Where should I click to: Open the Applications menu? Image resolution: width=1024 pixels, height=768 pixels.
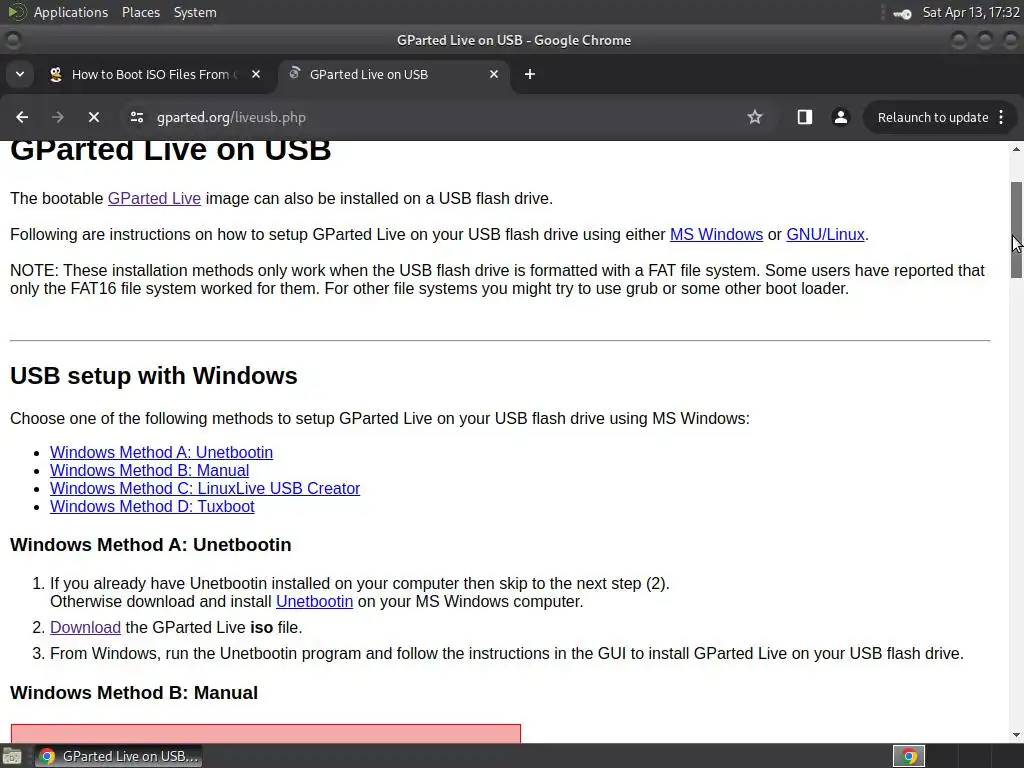(x=71, y=12)
